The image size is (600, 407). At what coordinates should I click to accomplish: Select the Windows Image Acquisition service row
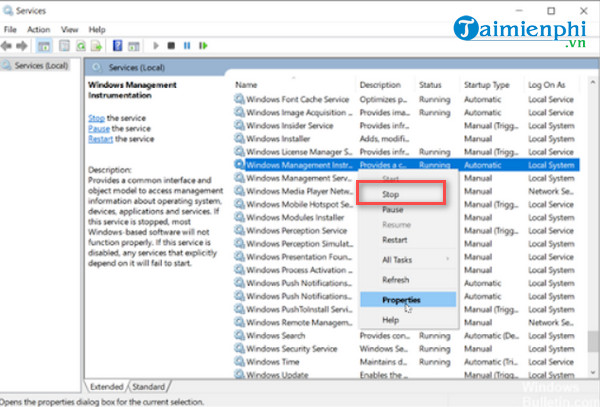click(406, 112)
